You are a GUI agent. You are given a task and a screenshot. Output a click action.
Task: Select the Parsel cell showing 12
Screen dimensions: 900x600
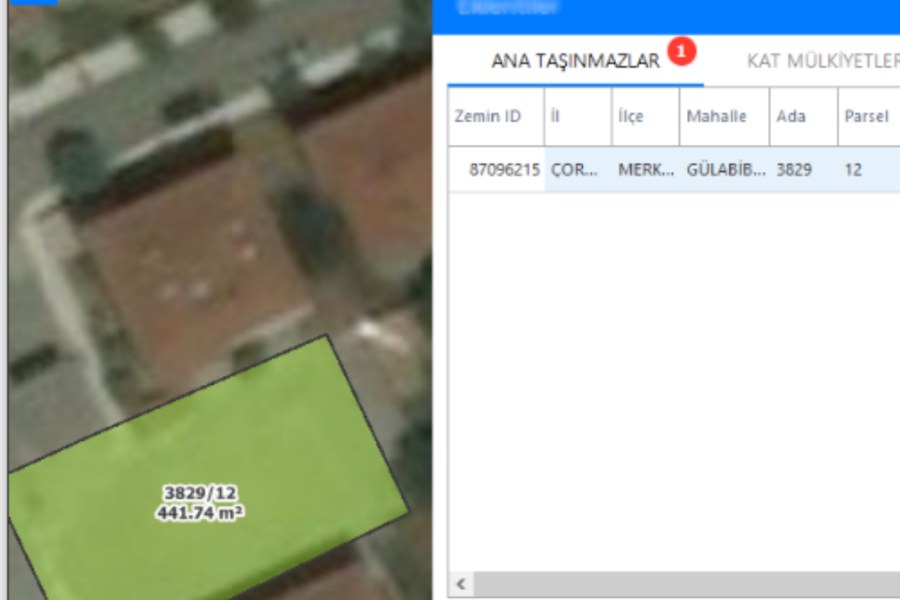(x=869, y=170)
